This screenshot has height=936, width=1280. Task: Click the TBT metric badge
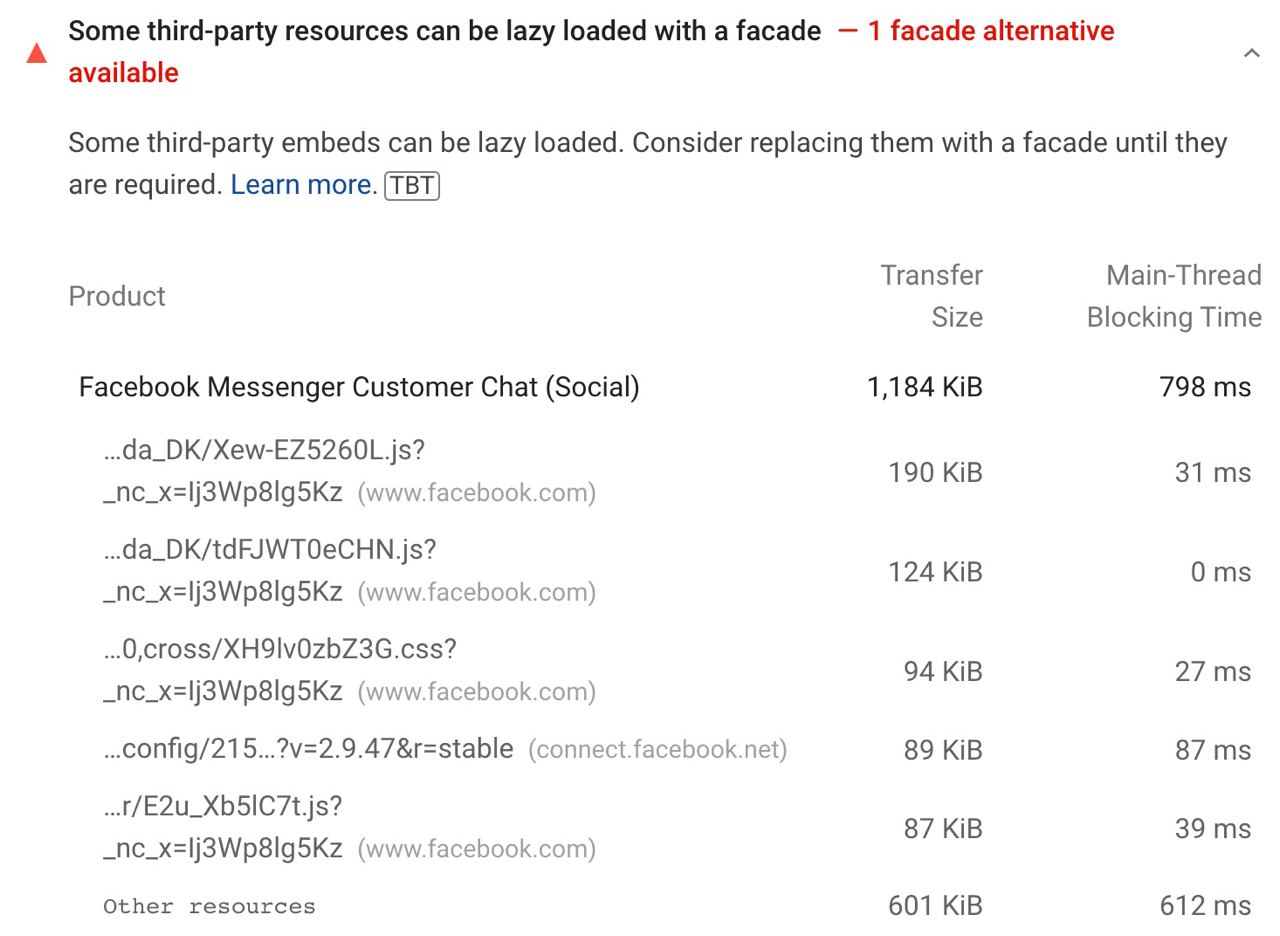(412, 186)
